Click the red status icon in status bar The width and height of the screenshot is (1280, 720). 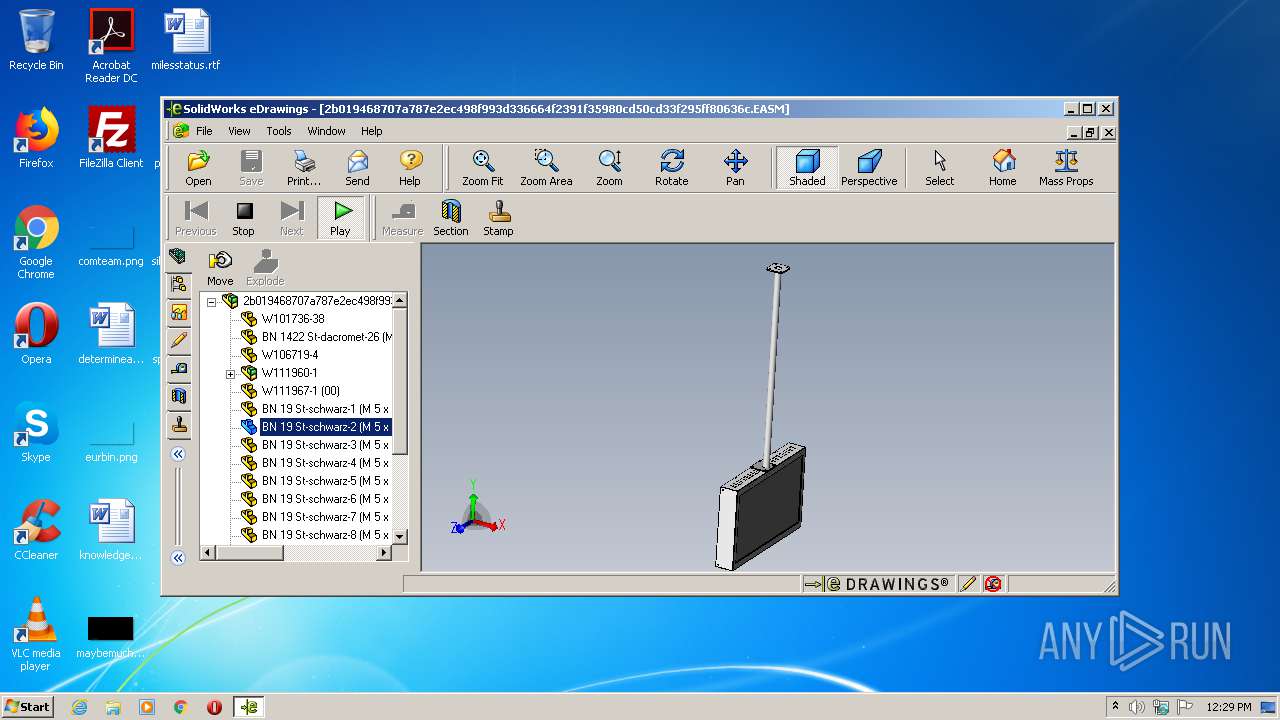(993, 584)
